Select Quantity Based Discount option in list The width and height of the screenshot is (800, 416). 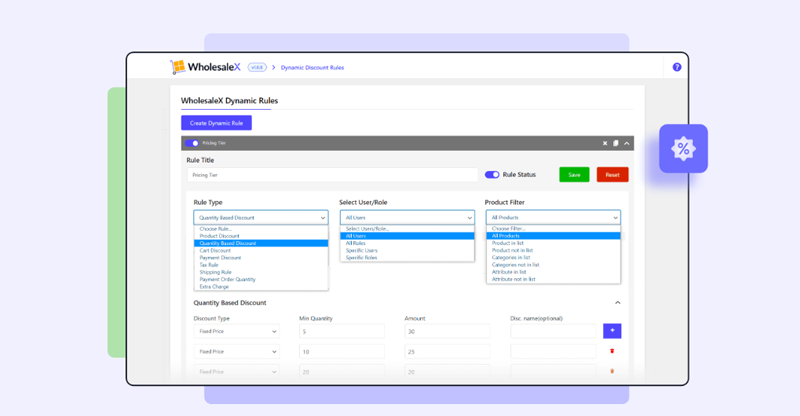[261, 243]
